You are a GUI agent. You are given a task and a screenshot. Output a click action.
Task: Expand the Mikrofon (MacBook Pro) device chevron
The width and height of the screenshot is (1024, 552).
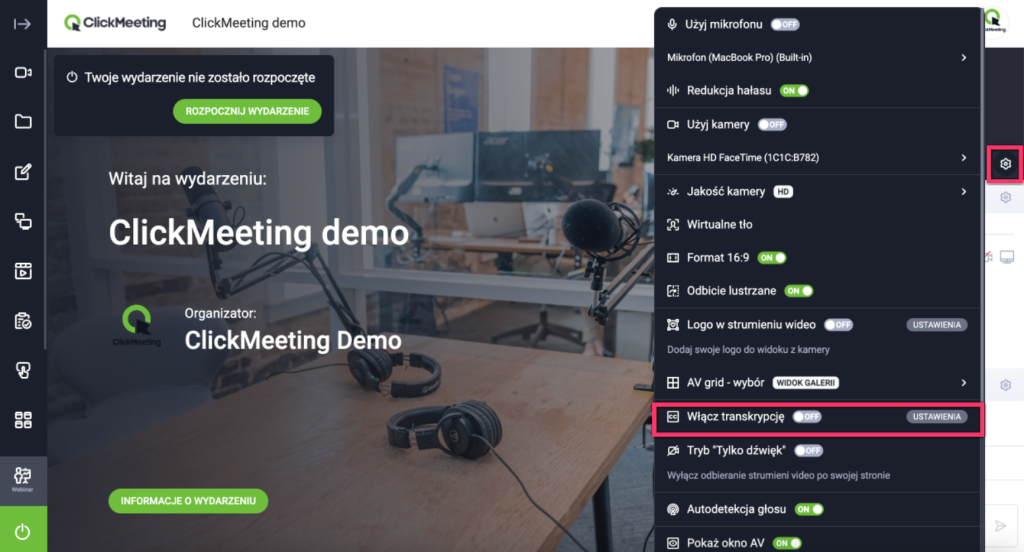pyautogui.click(x=964, y=57)
